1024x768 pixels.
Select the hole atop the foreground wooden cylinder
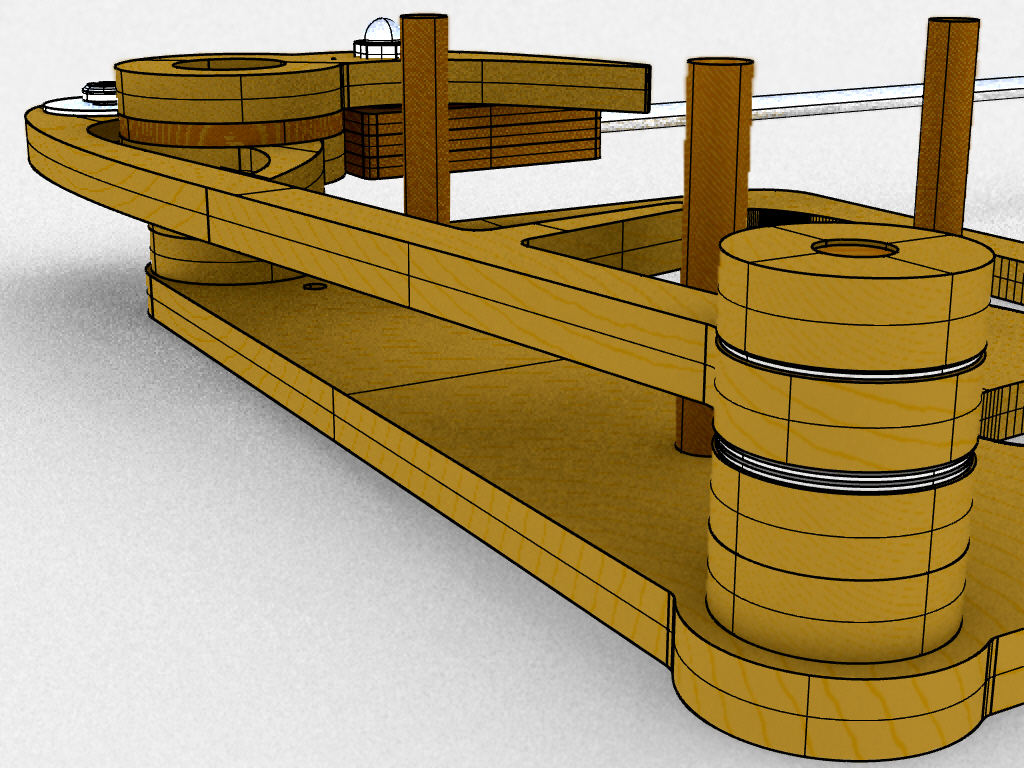[x=855, y=248]
